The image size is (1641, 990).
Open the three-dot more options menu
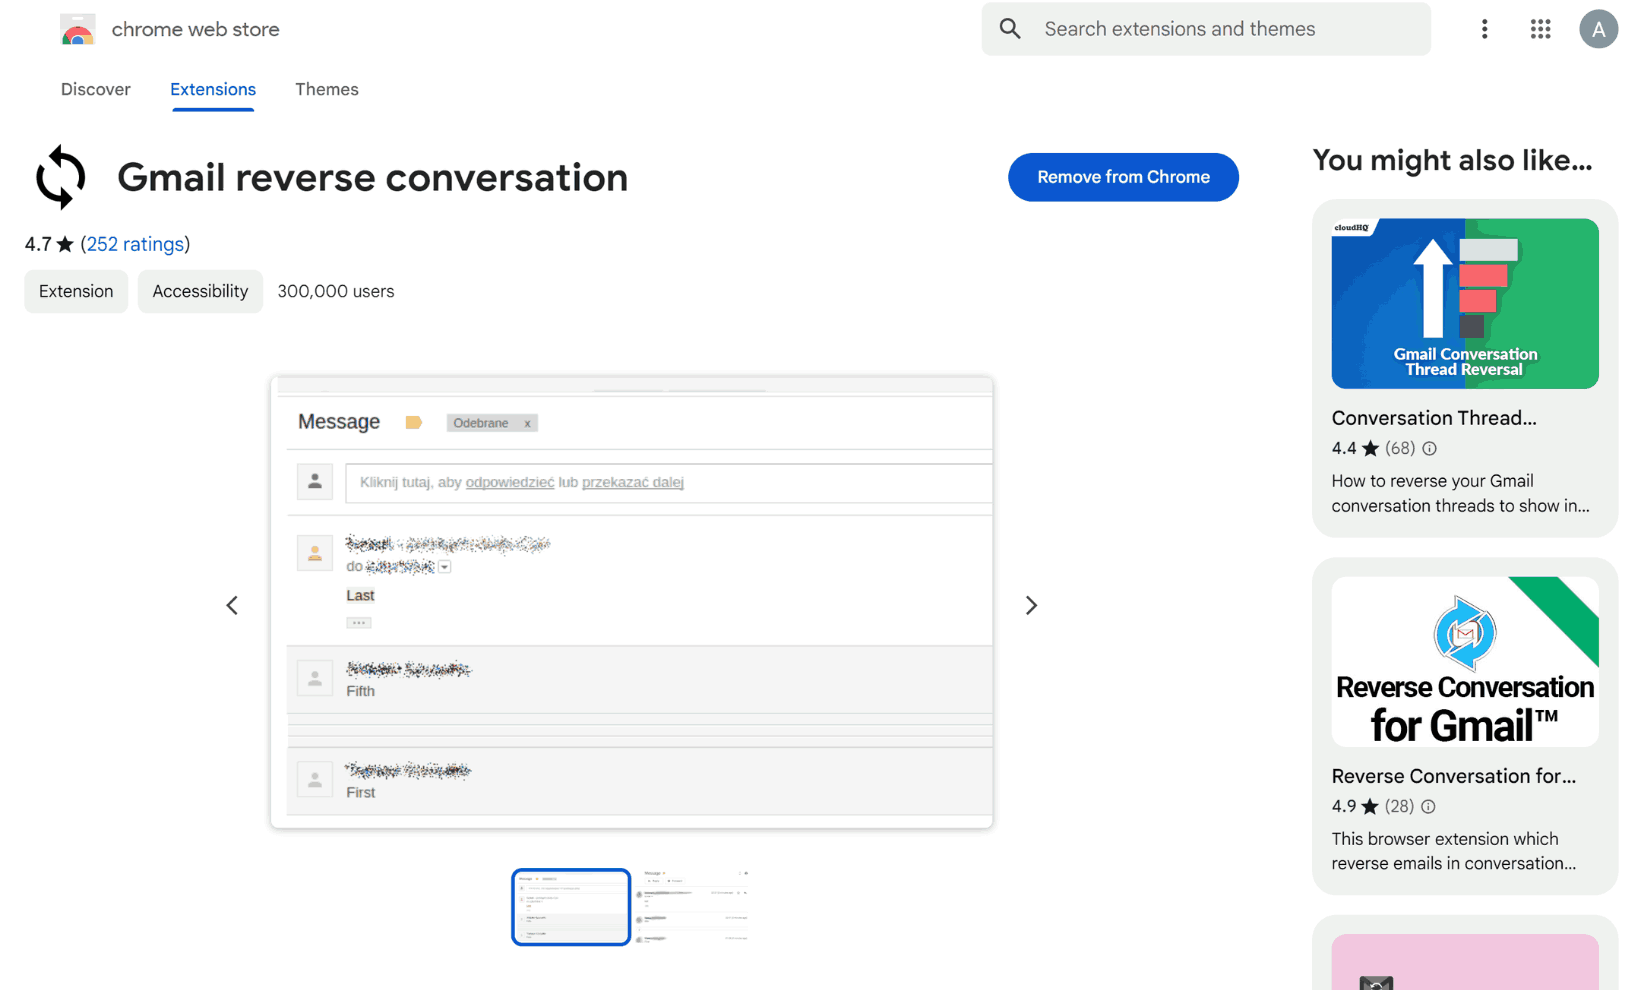click(1484, 29)
